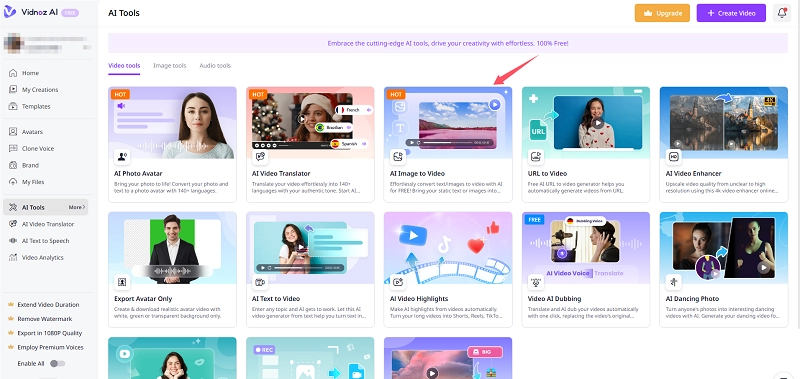Click the Create Video button
The width and height of the screenshot is (800, 379).
pyautogui.click(x=731, y=13)
